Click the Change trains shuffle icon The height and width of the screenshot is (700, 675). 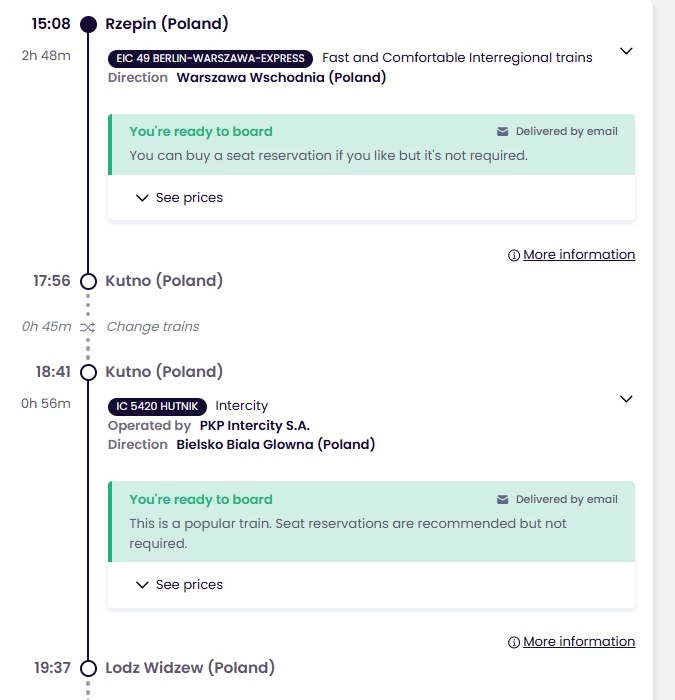88,327
